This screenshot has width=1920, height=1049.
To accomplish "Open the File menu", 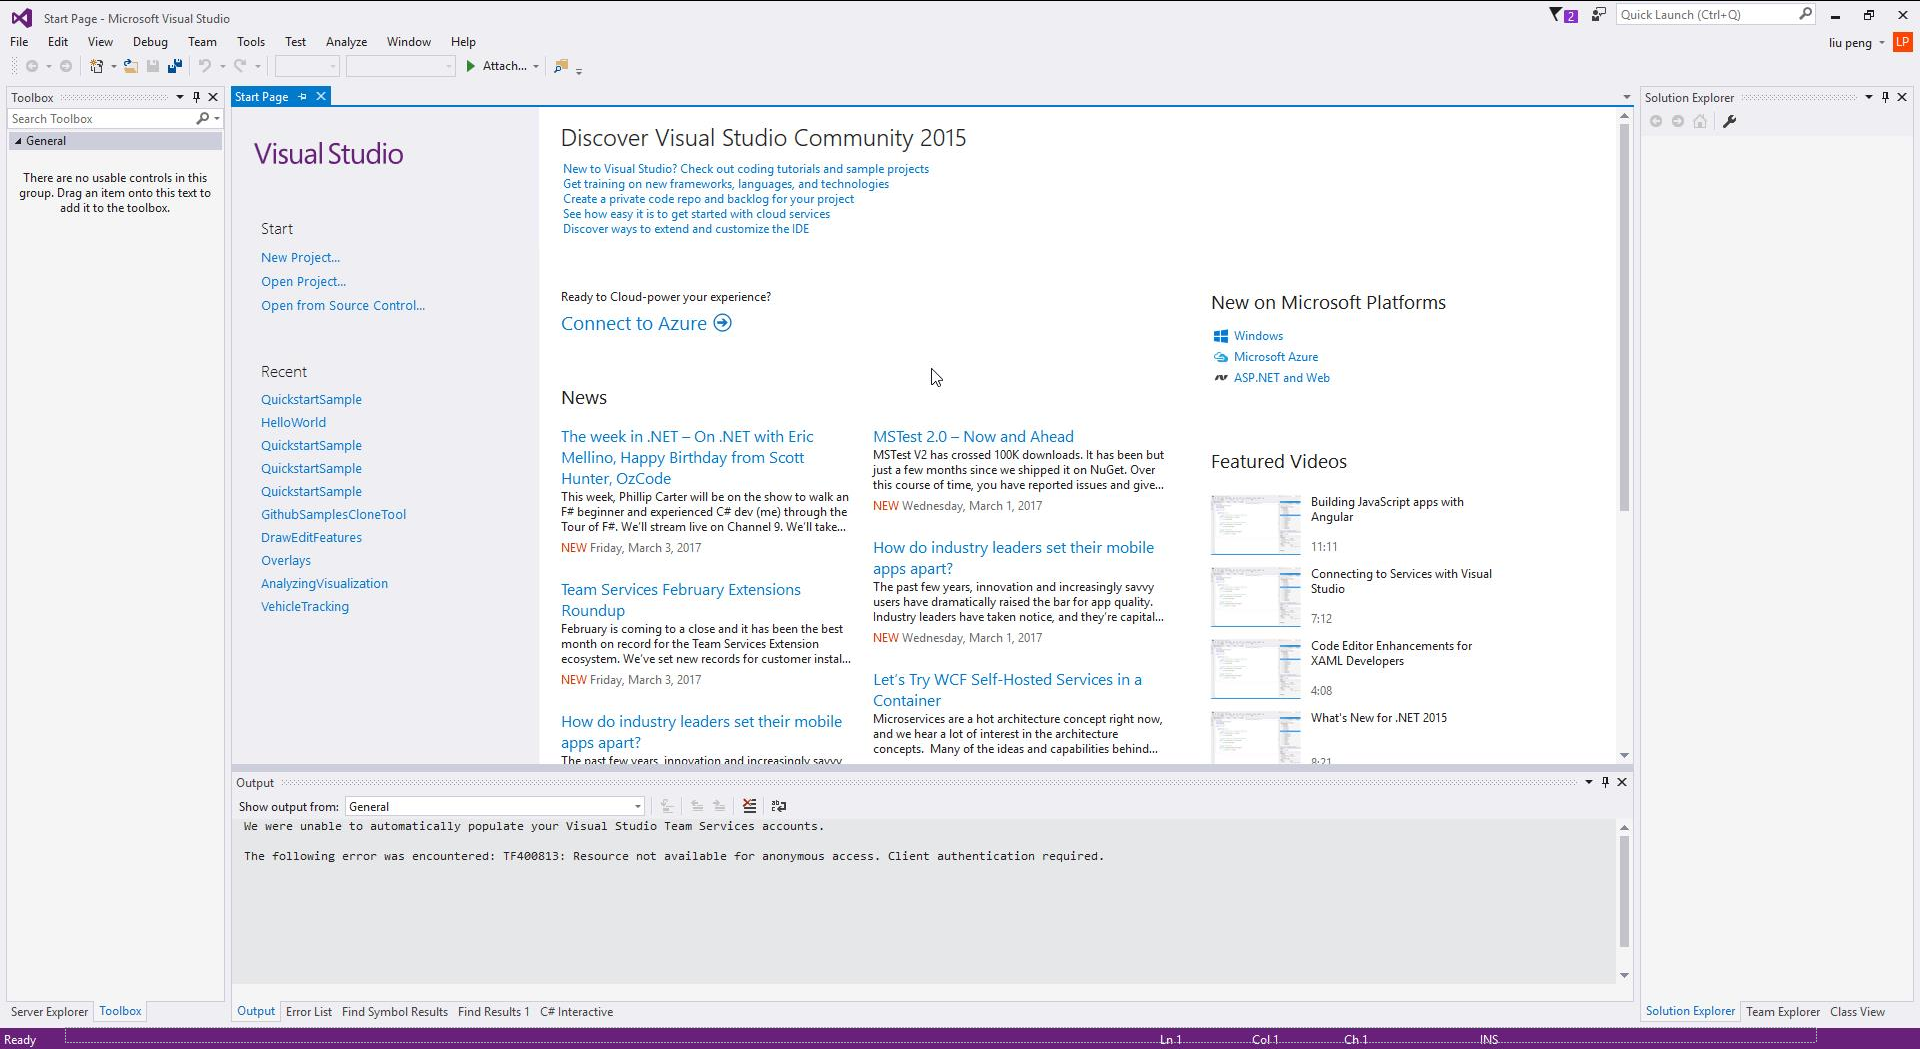I will 19,42.
